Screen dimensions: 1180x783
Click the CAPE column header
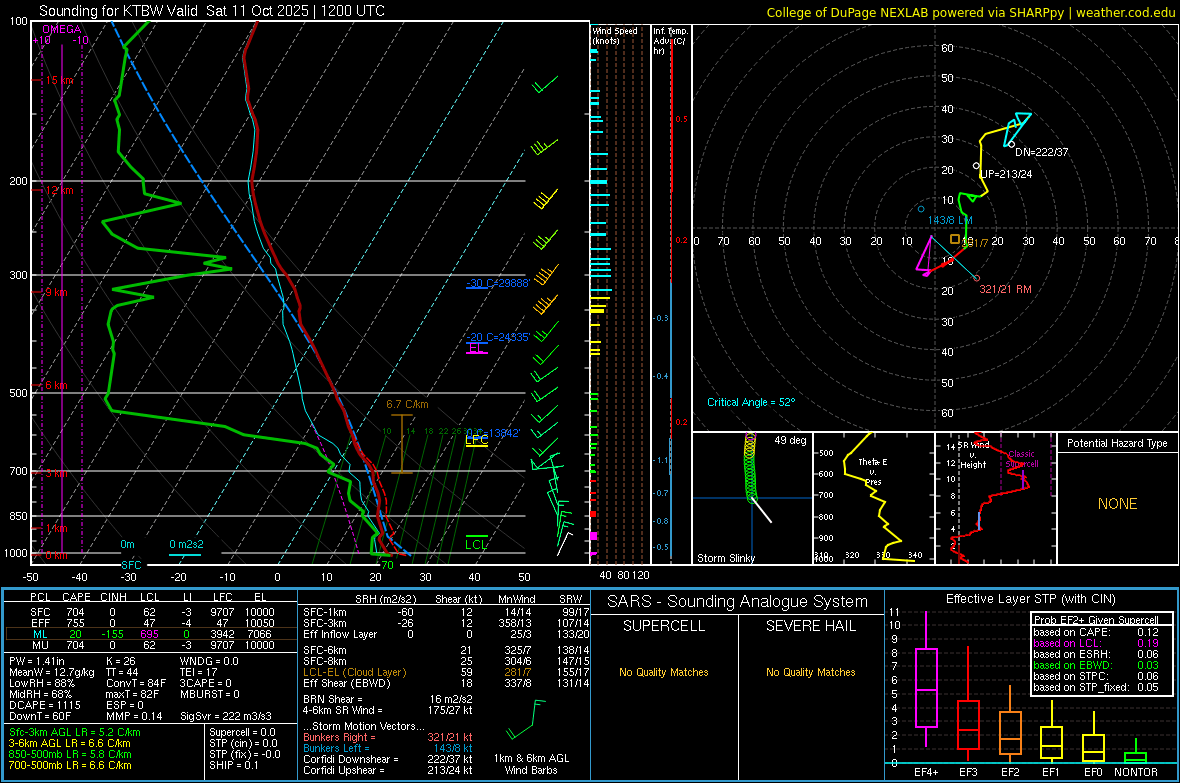point(76,597)
